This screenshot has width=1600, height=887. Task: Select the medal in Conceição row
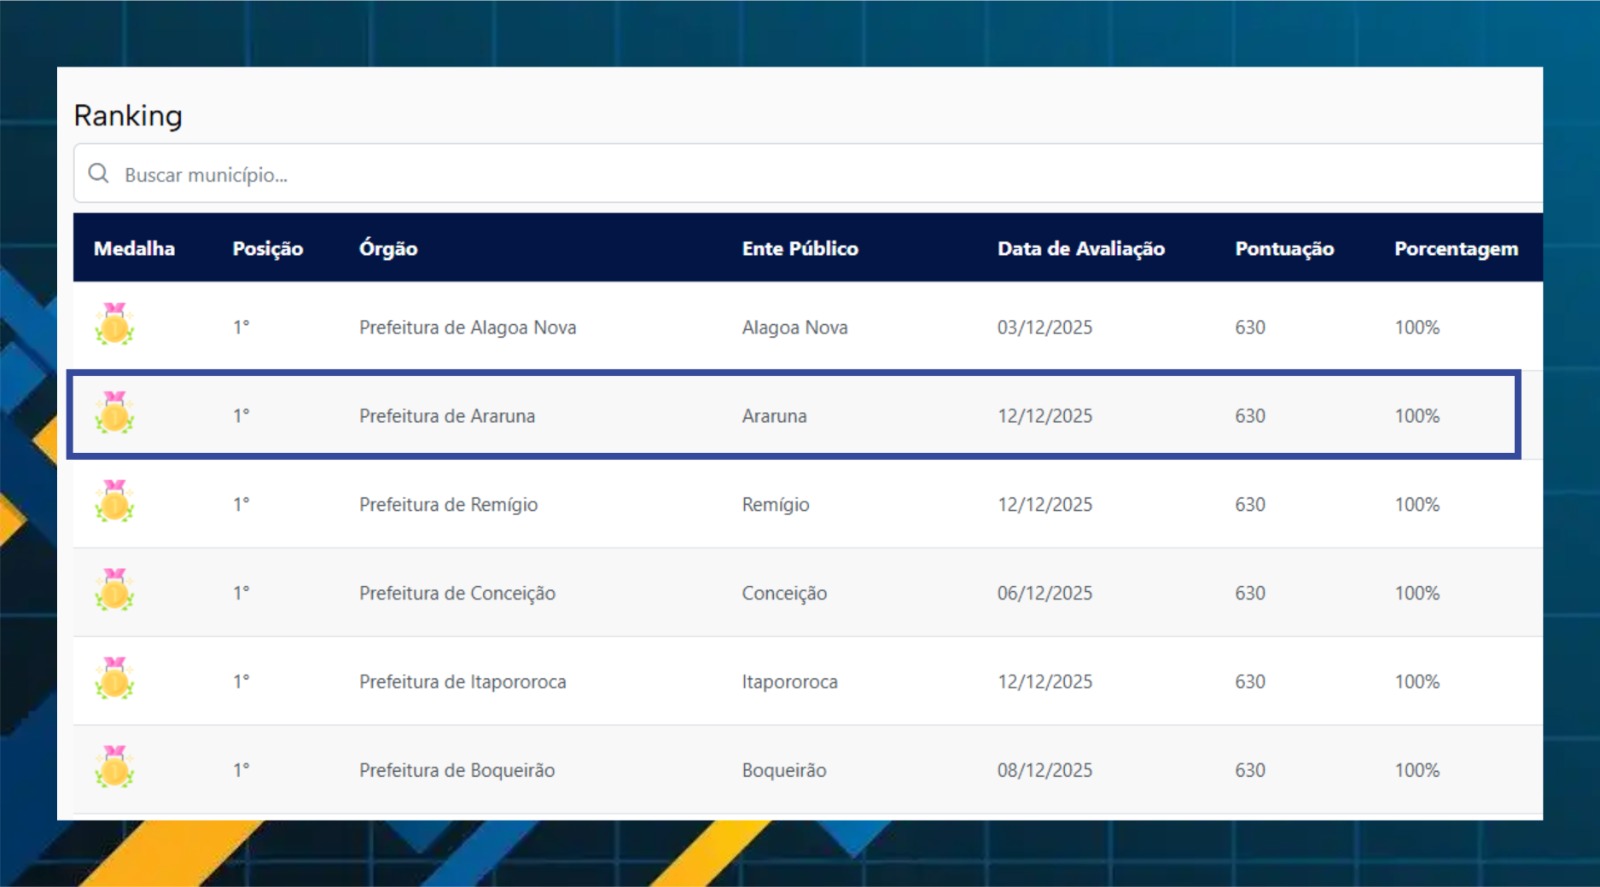[x=114, y=590]
